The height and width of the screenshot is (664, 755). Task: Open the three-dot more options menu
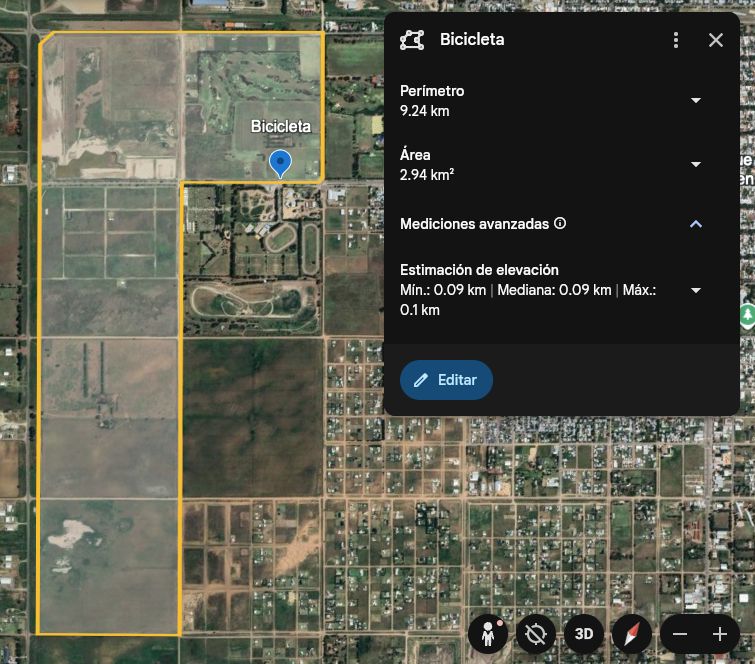[x=676, y=40]
